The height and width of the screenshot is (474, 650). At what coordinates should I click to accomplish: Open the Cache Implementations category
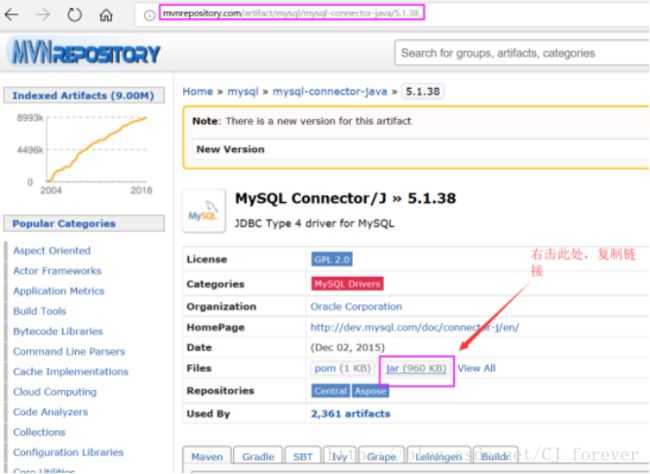coord(70,372)
